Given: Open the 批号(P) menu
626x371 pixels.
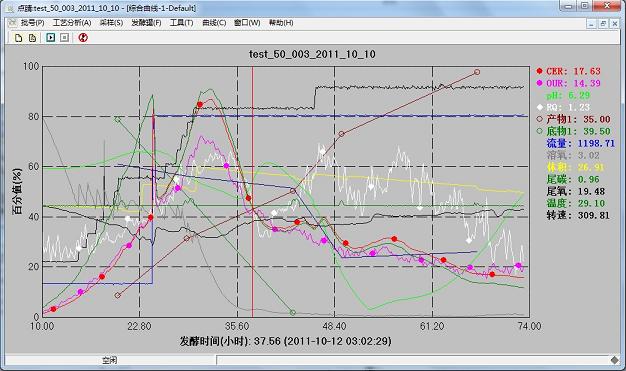Looking at the screenshot, I should (x=33, y=23).
